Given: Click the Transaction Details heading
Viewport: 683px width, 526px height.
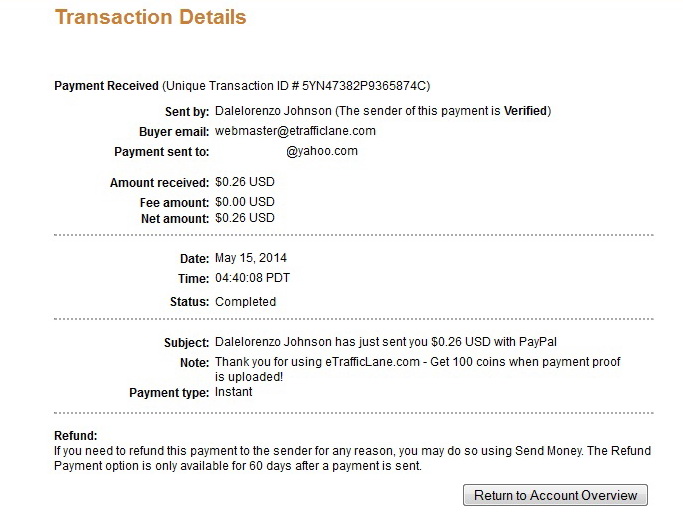Looking at the screenshot, I should (x=151, y=17).
